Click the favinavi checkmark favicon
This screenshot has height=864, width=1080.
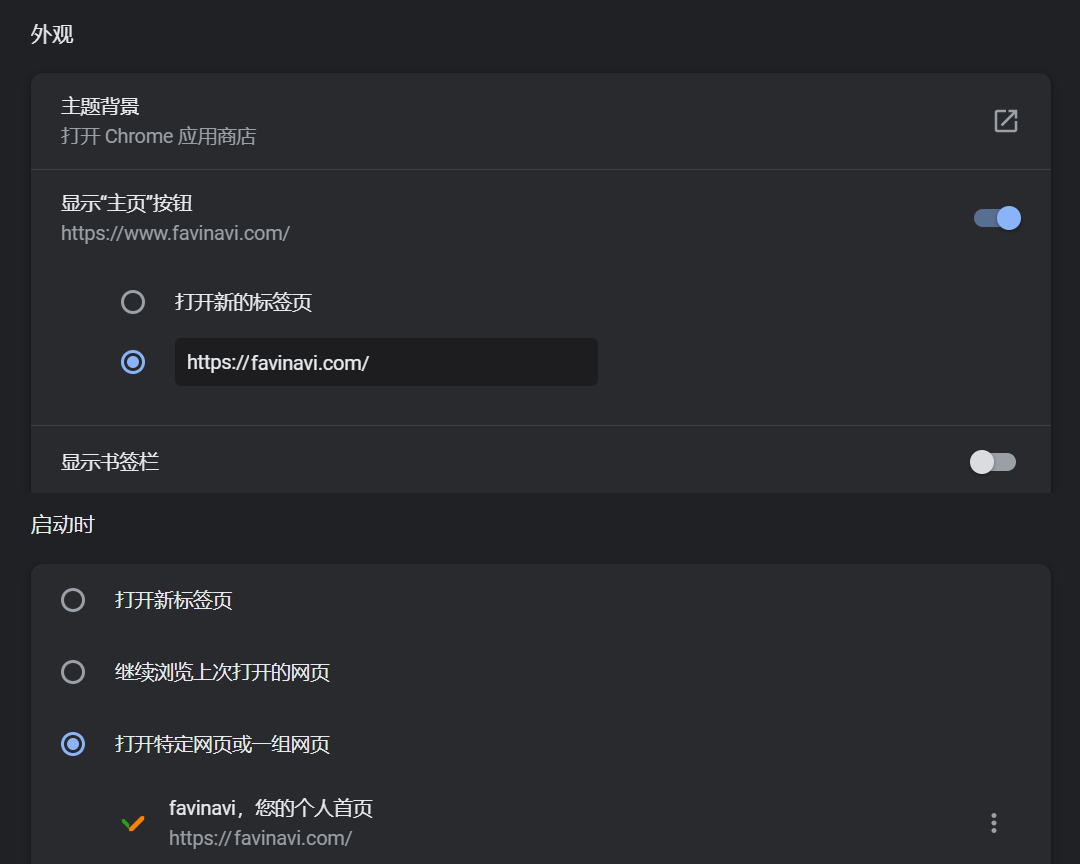[133, 823]
